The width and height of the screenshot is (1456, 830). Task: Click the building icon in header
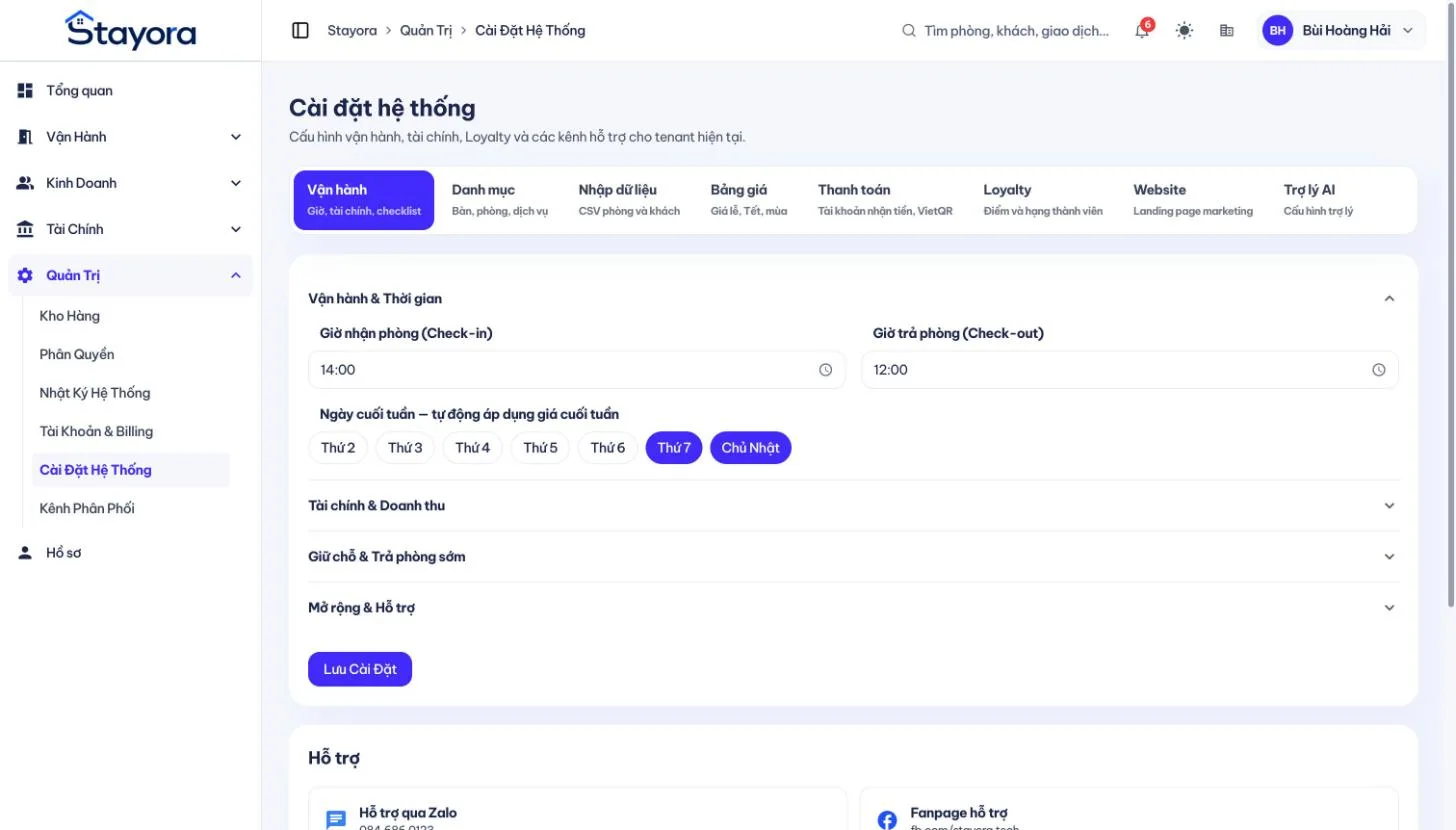click(x=1227, y=31)
